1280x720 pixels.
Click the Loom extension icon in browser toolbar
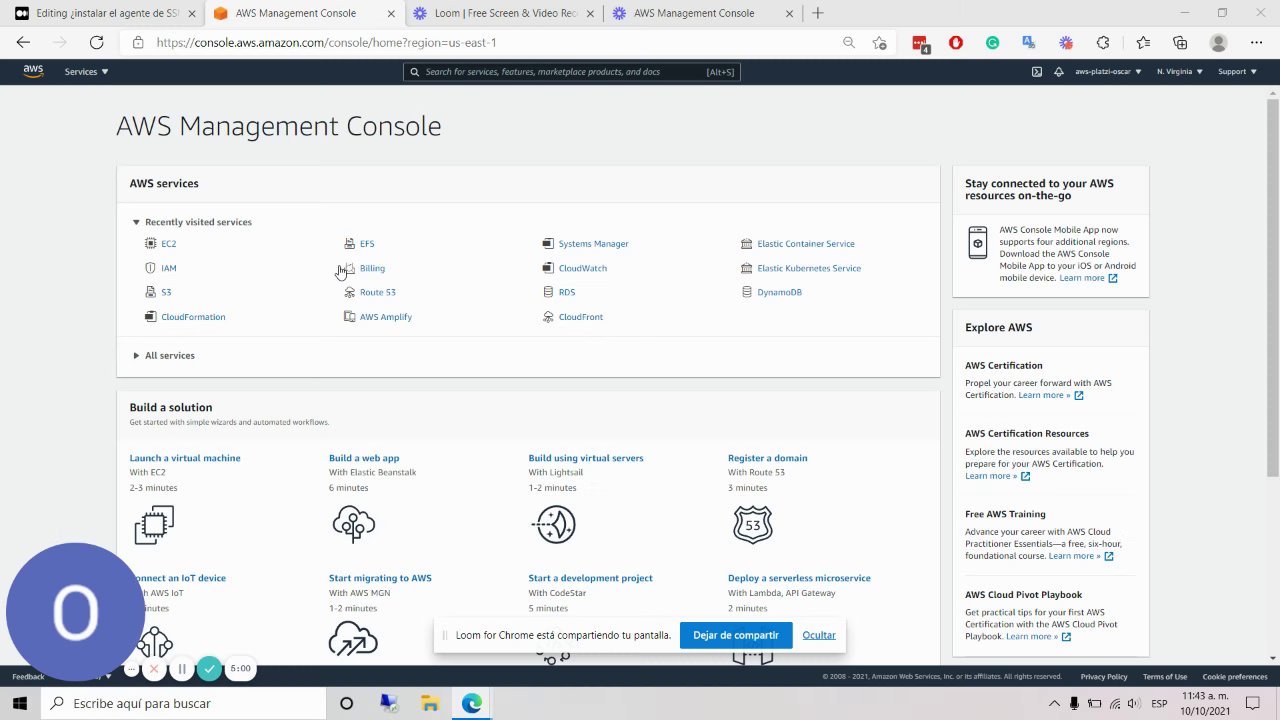tap(1066, 43)
